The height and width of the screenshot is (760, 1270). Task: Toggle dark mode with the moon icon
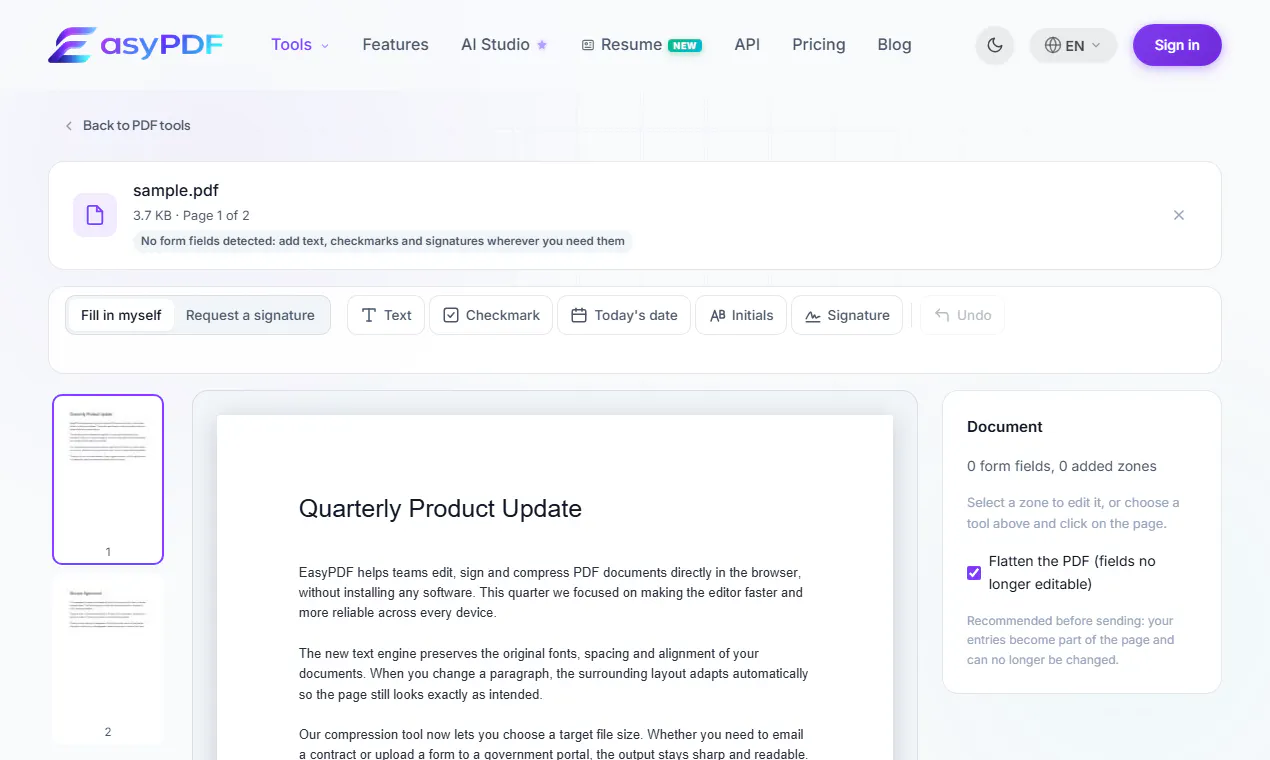[994, 45]
